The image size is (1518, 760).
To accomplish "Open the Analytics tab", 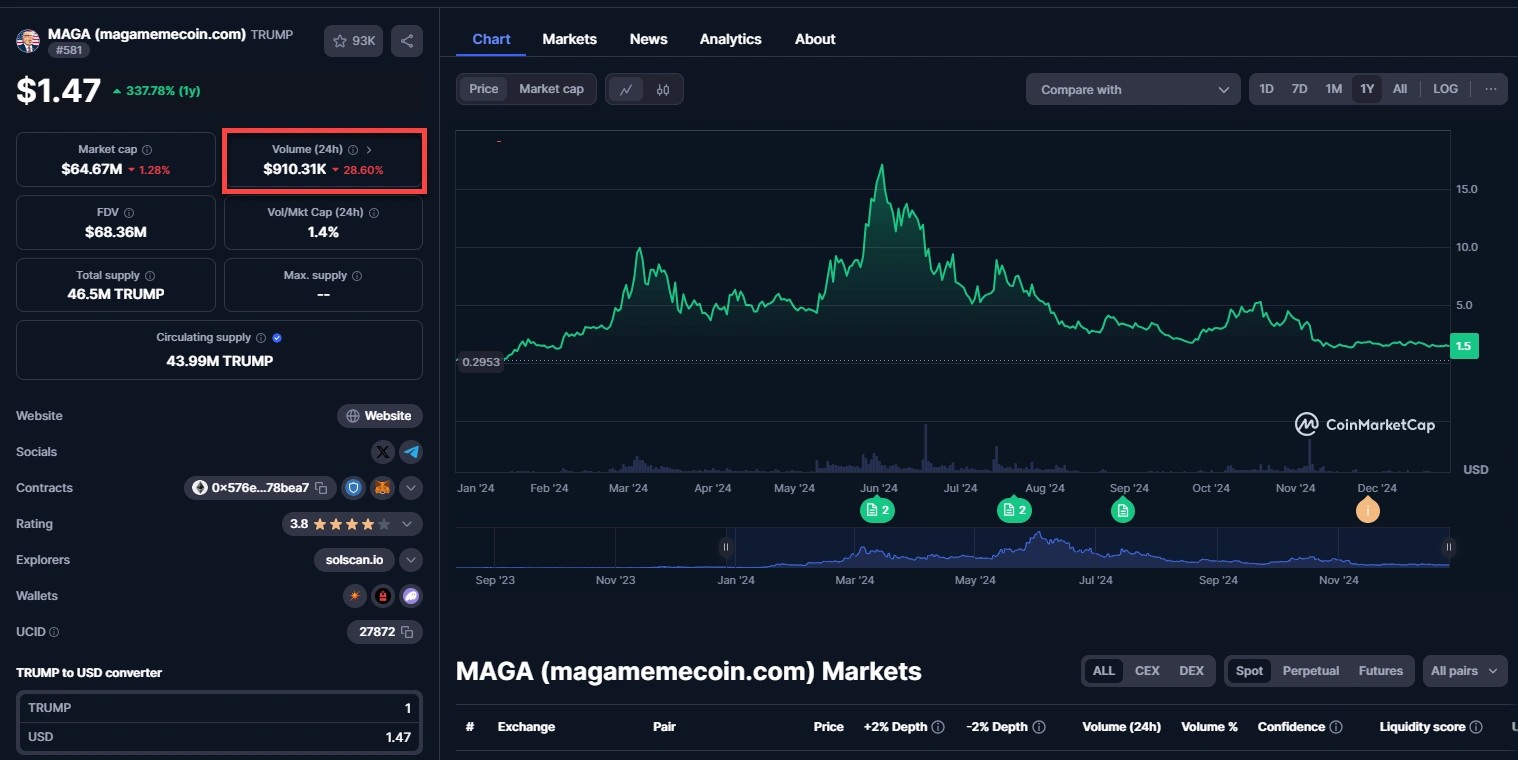I will pyautogui.click(x=730, y=39).
